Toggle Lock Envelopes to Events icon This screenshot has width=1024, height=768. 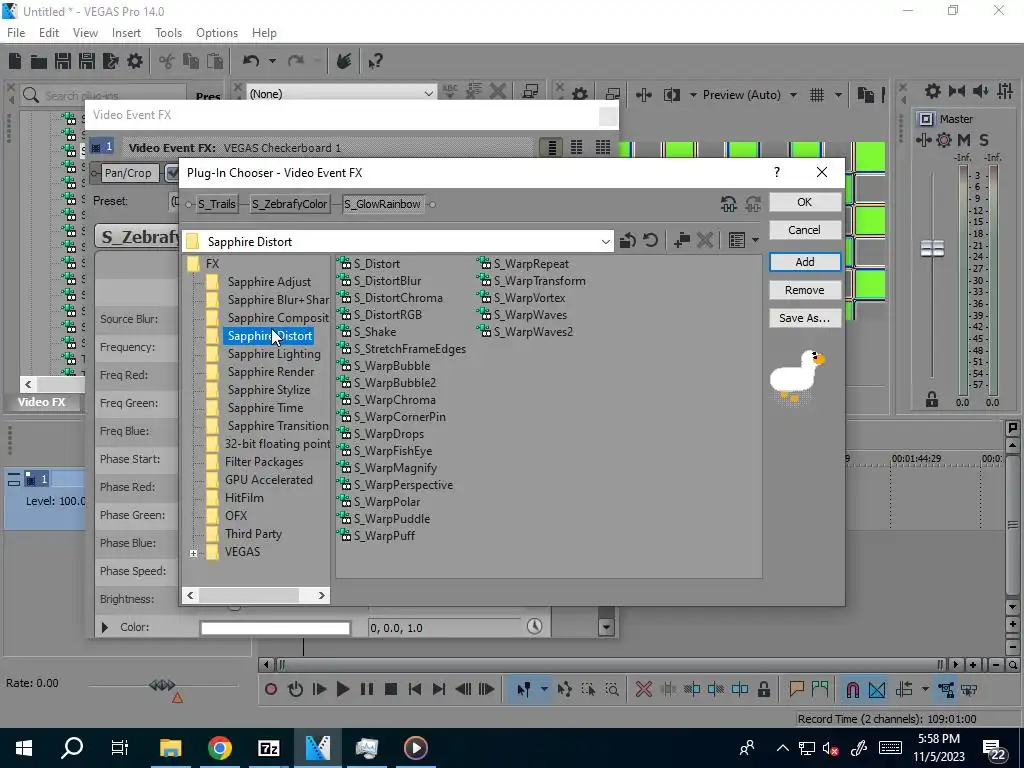tap(946, 689)
